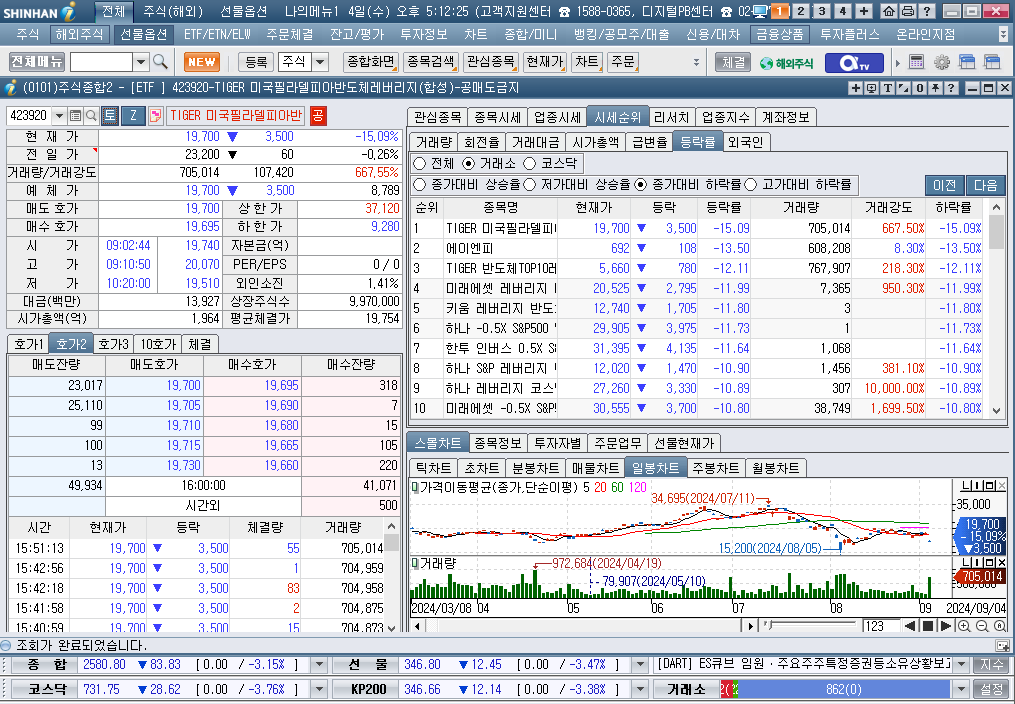
Task: Expand the 코스닥 ticker dropdown
Action: coord(319,689)
